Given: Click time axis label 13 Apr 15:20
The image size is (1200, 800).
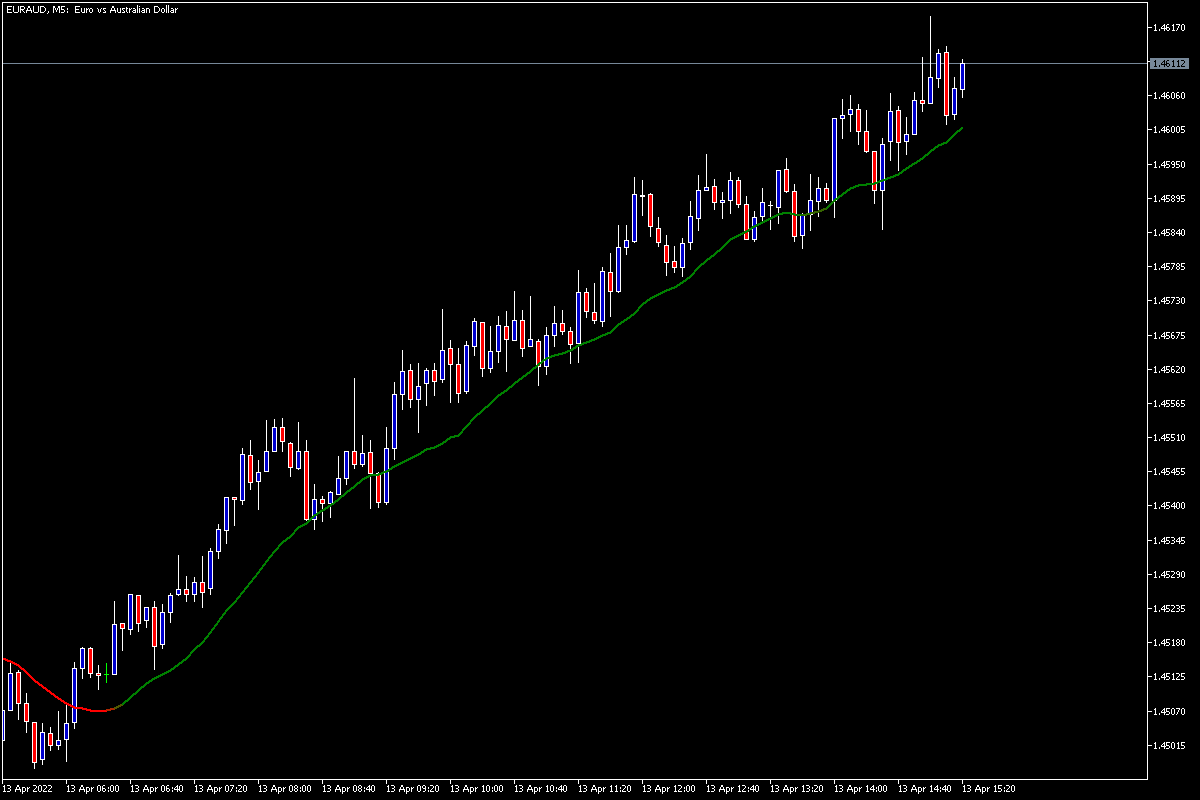Looking at the screenshot, I should click(x=989, y=789).
